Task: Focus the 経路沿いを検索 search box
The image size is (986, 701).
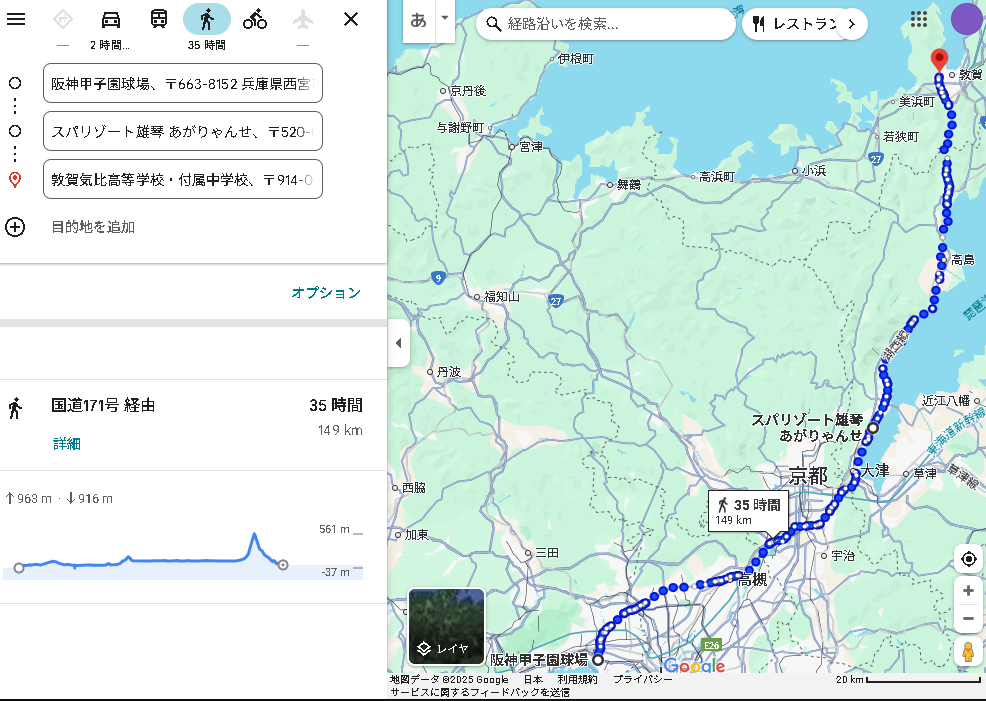Action: 606,24
